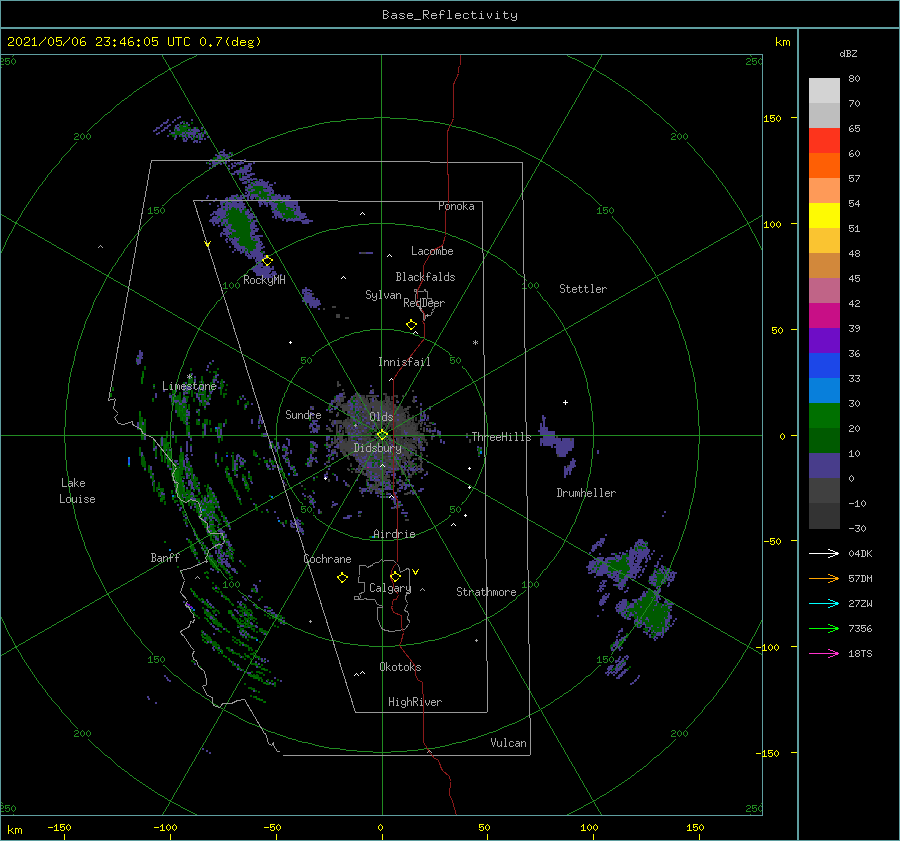Click the HighRiver label
The width and height of the screenshot is (900, 841).
click(415, 702)
